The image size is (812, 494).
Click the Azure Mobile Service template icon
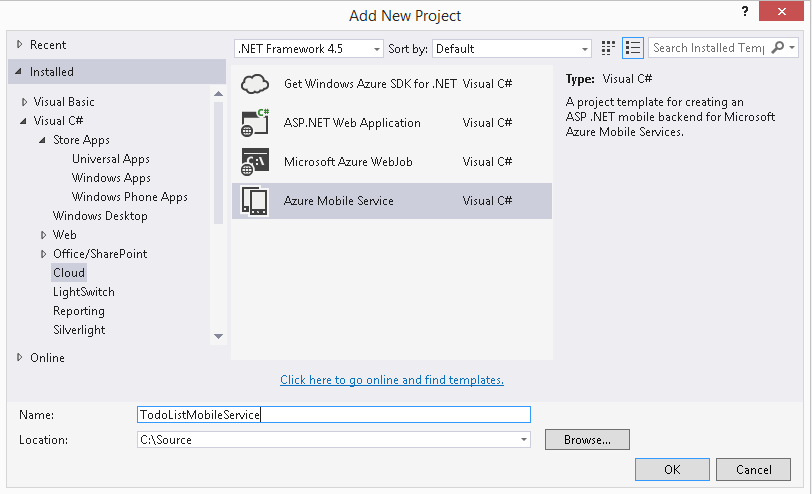(x=256, y=201)
